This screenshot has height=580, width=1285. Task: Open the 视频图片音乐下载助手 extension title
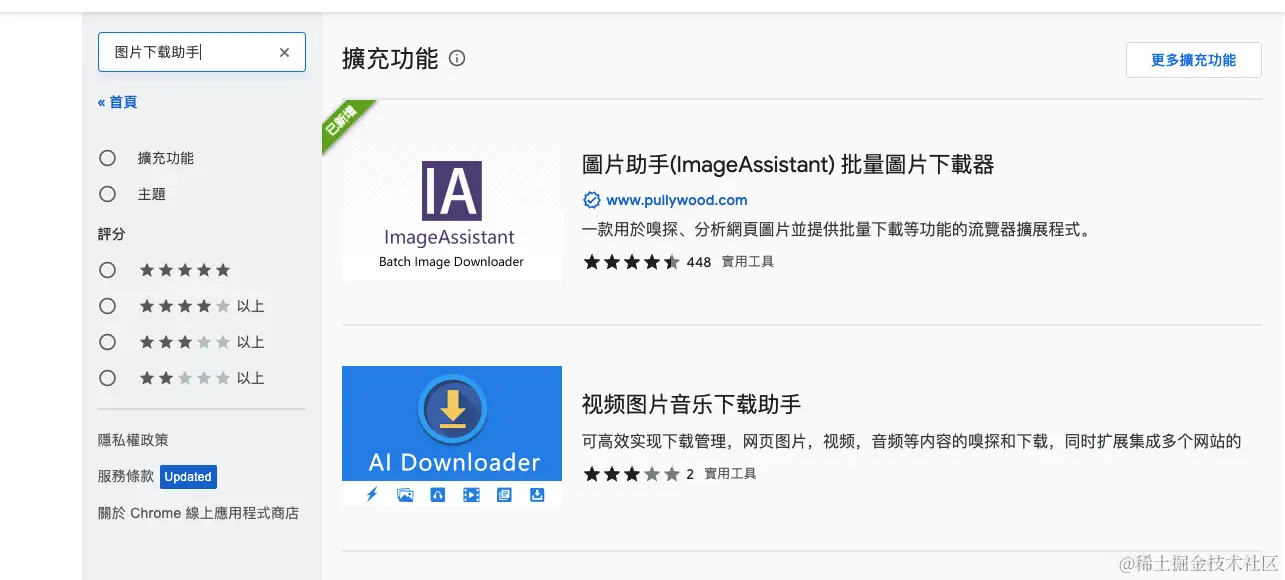point(692,404)
